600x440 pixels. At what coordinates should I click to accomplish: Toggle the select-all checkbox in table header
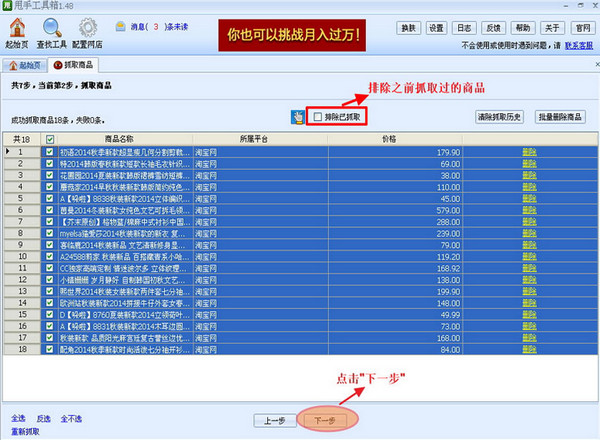point(50,140)
